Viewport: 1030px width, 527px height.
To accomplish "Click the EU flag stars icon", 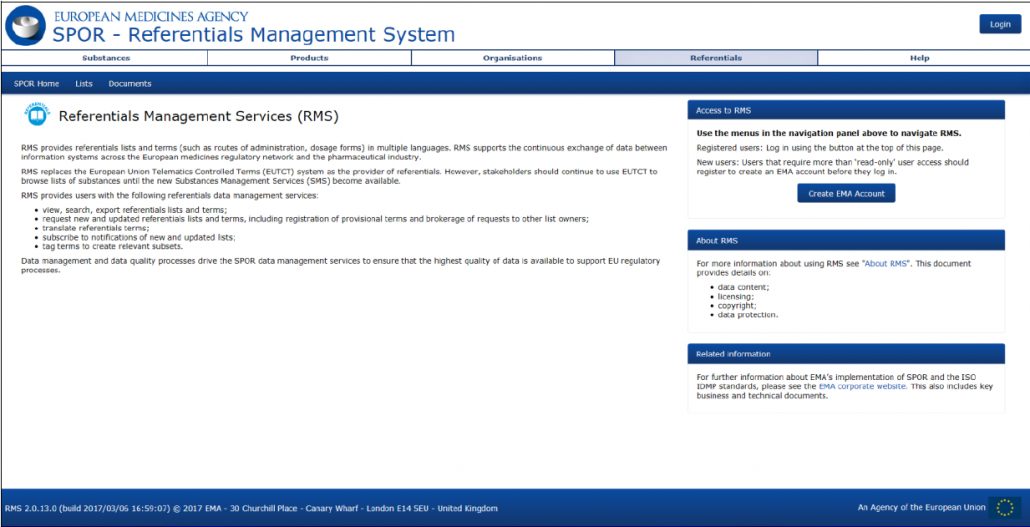I will pos(1005,507).
